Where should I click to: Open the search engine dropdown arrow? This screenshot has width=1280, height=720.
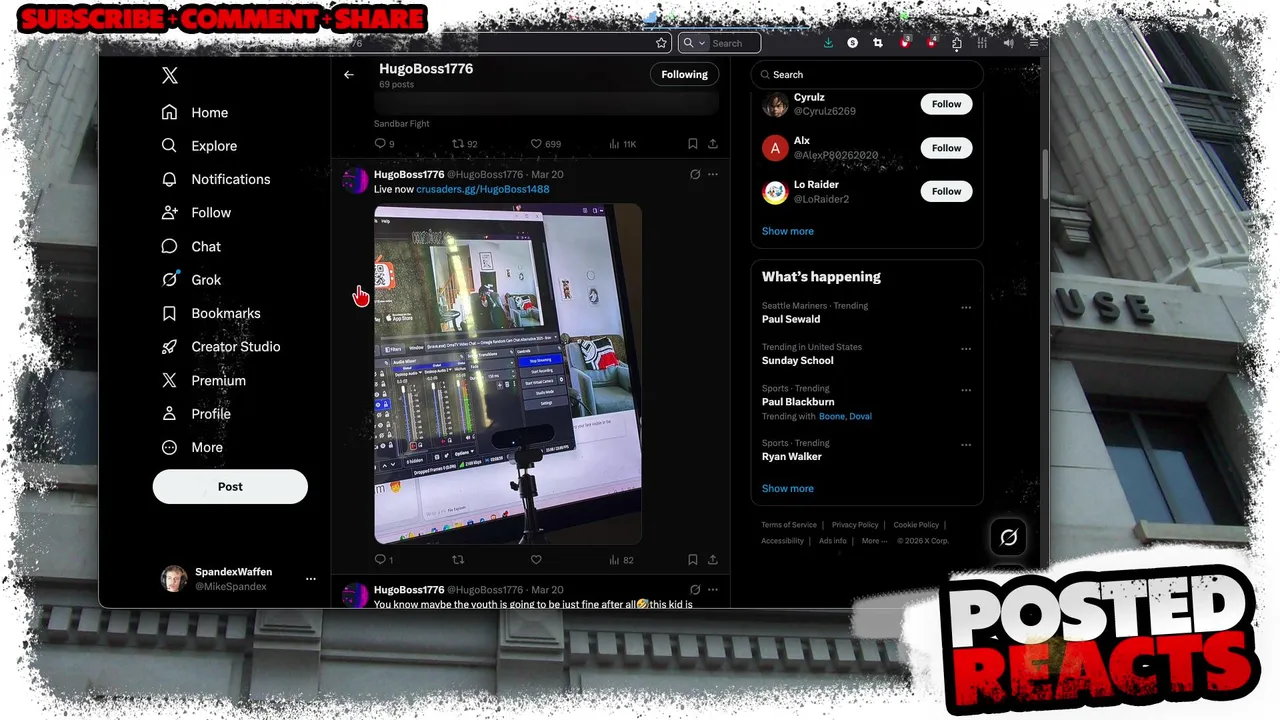click(702, 43)
